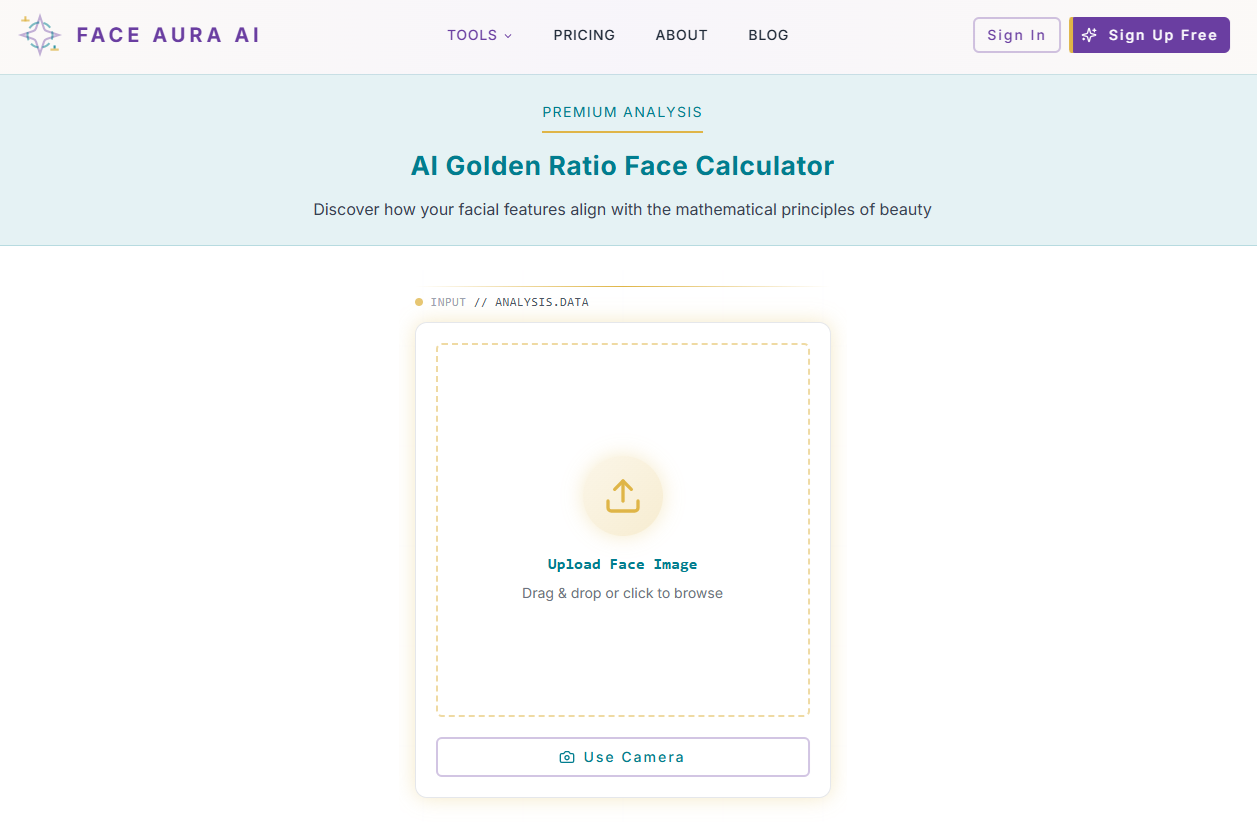This screenshot has height=825, width=1257.
Task: Click the FACE AURA AI brand text
Action: tap(168, 35)
